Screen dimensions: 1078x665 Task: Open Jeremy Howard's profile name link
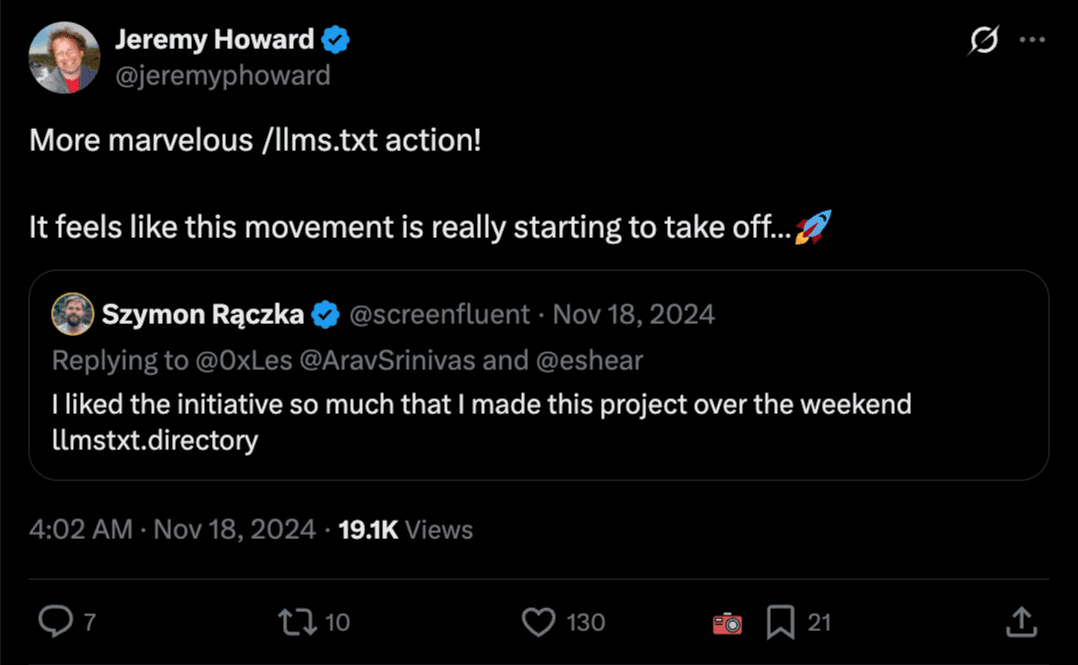214,40
